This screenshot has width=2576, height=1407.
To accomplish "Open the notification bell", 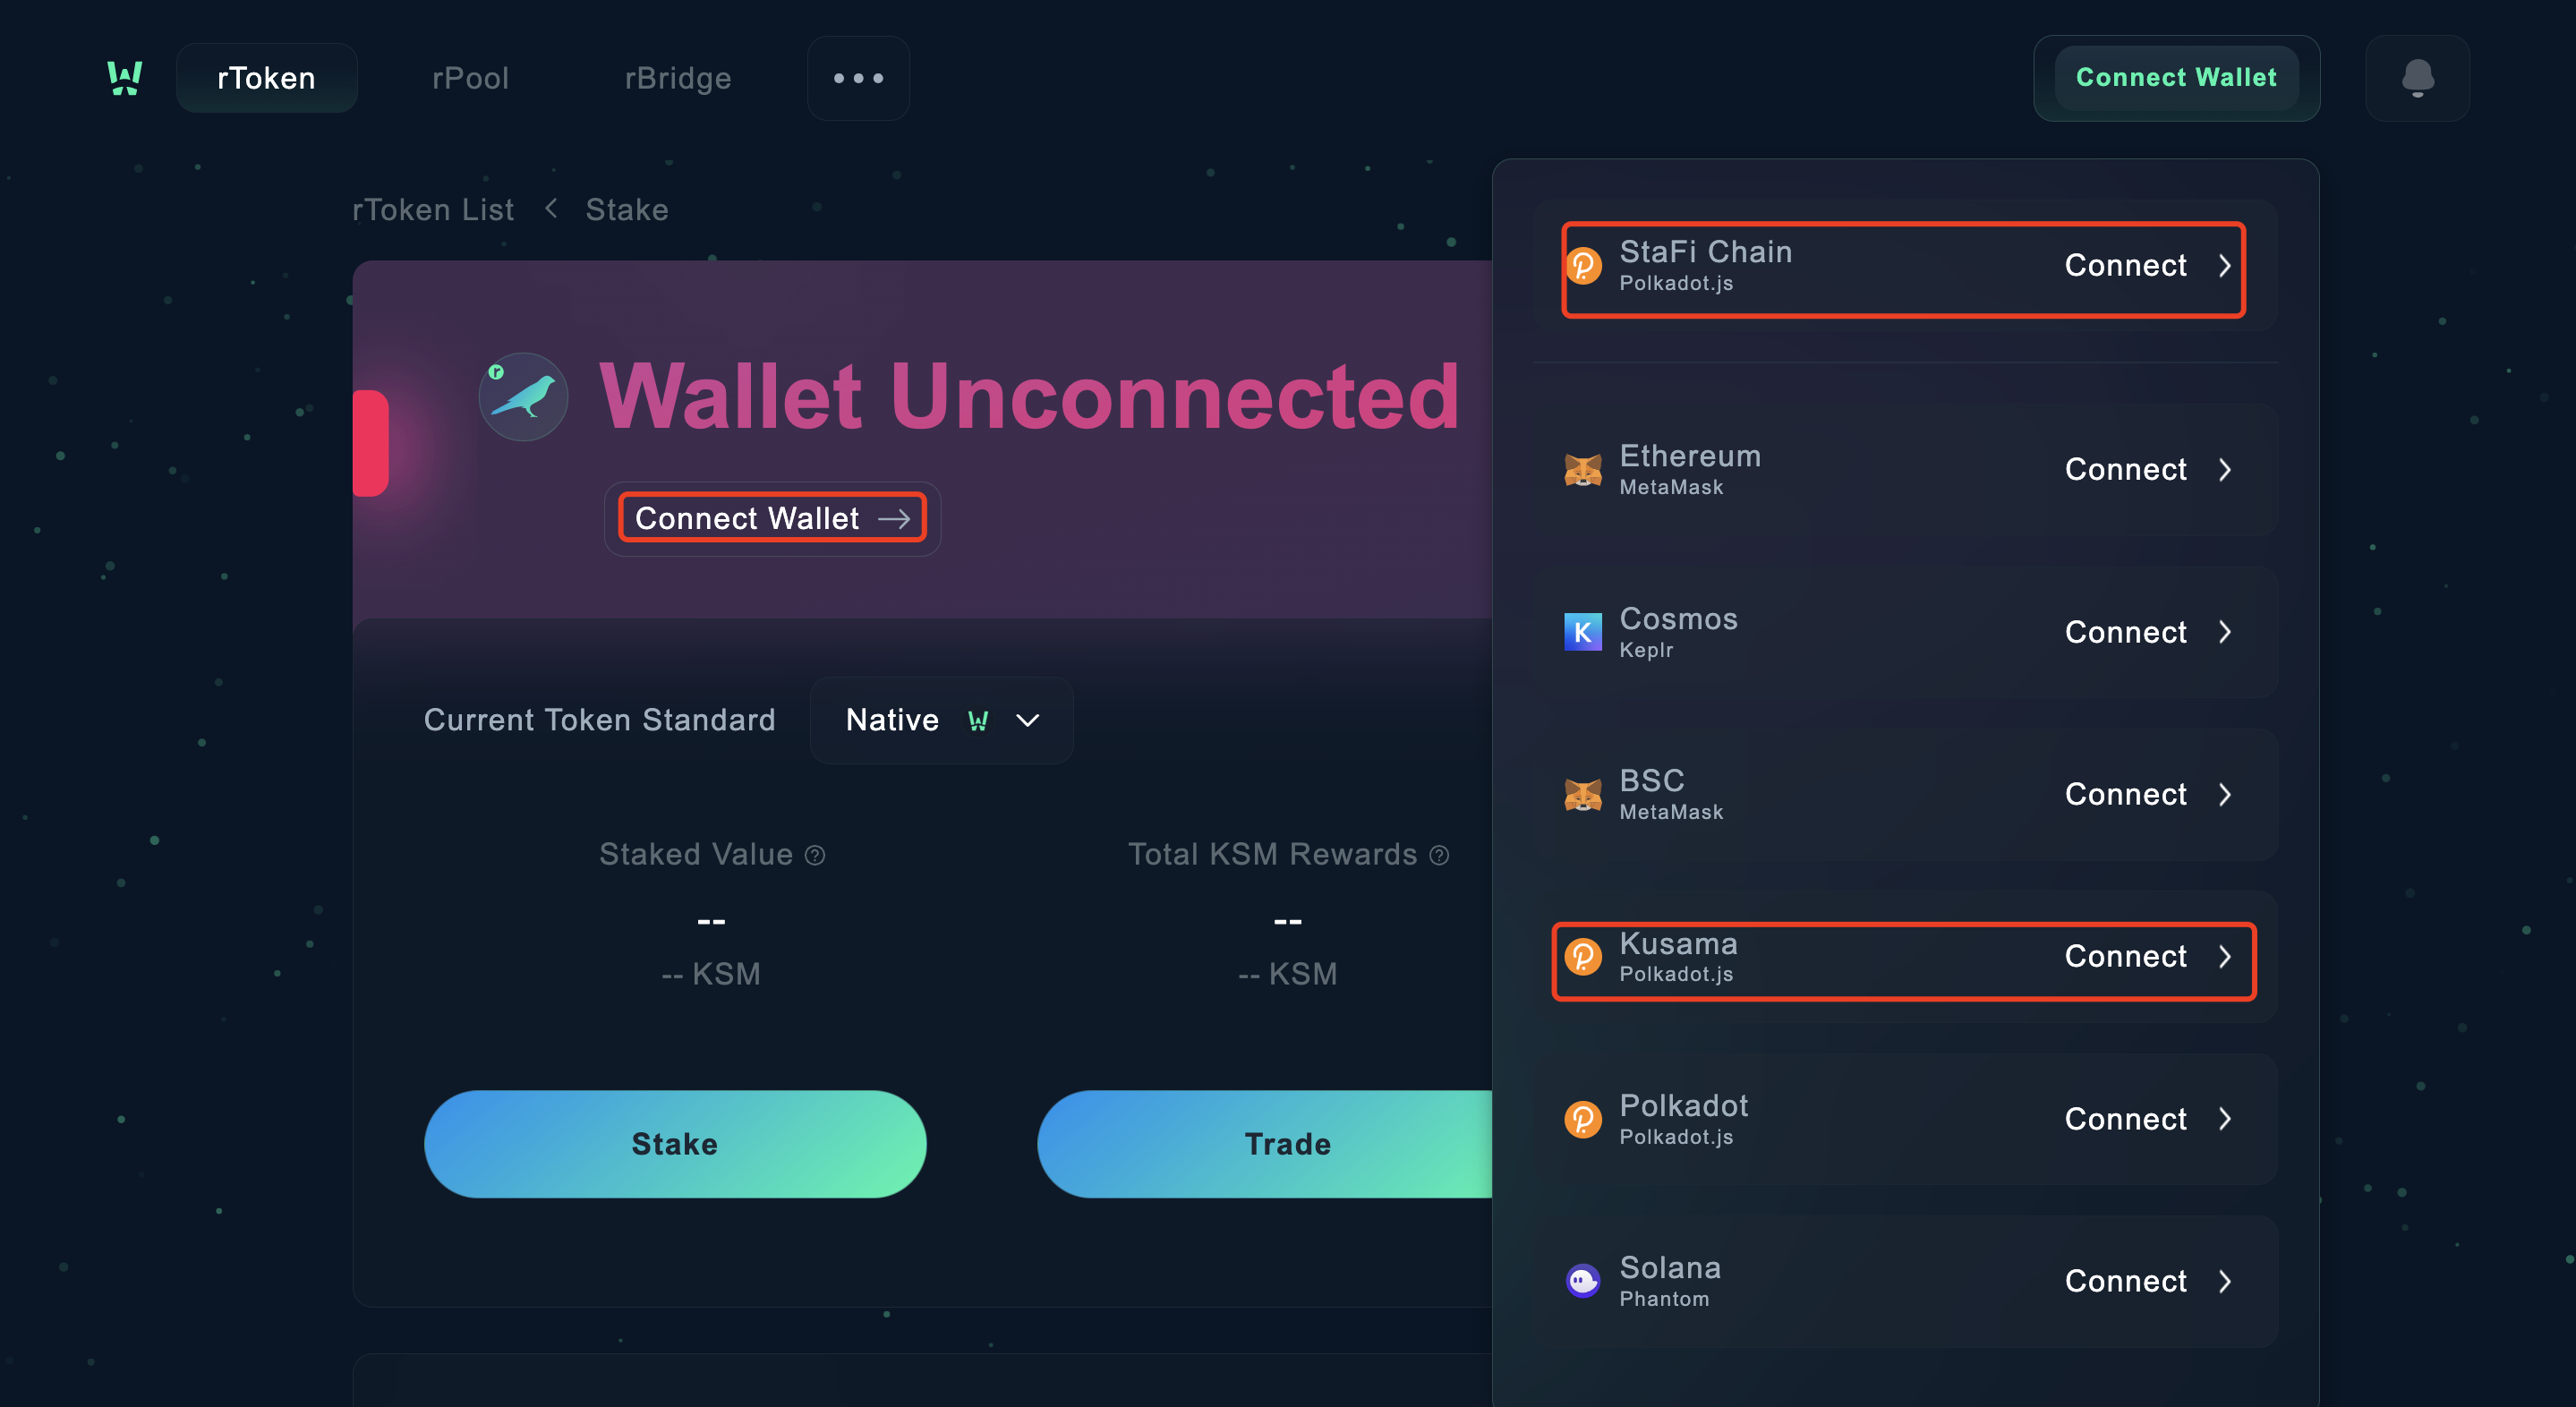I will coord(2417,78).
